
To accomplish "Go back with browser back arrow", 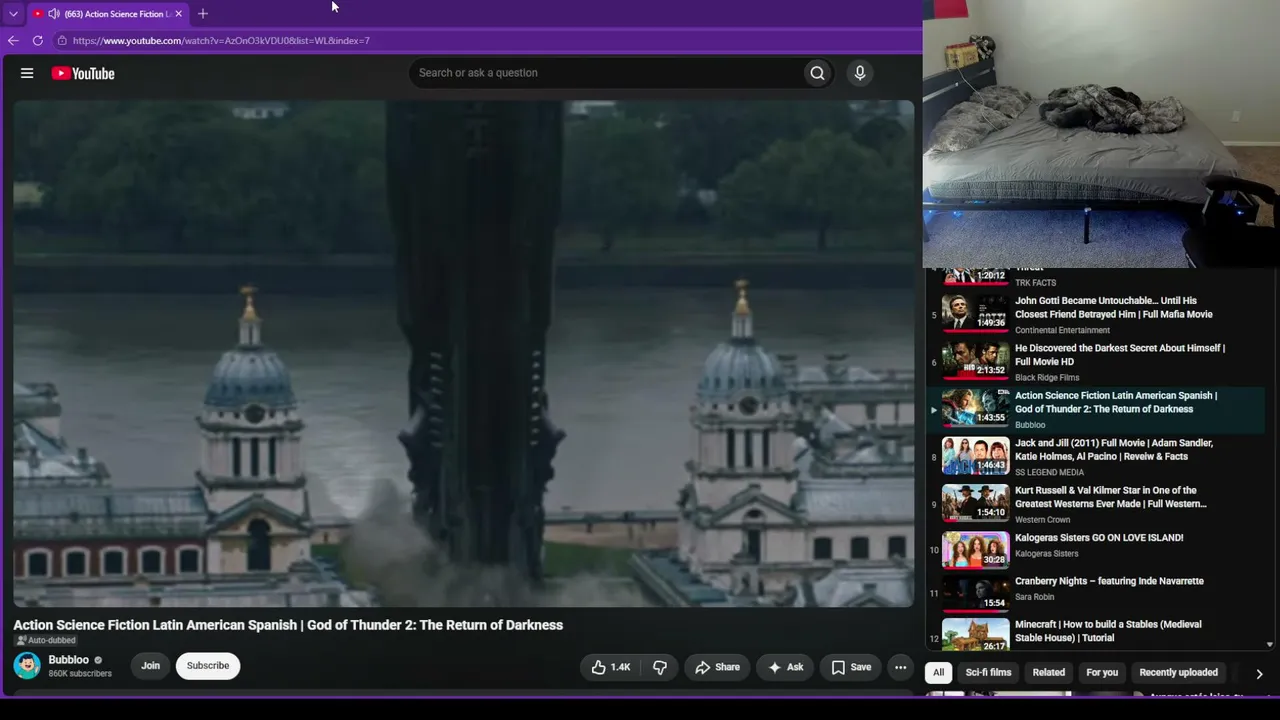I will click(x=13, y=41).
